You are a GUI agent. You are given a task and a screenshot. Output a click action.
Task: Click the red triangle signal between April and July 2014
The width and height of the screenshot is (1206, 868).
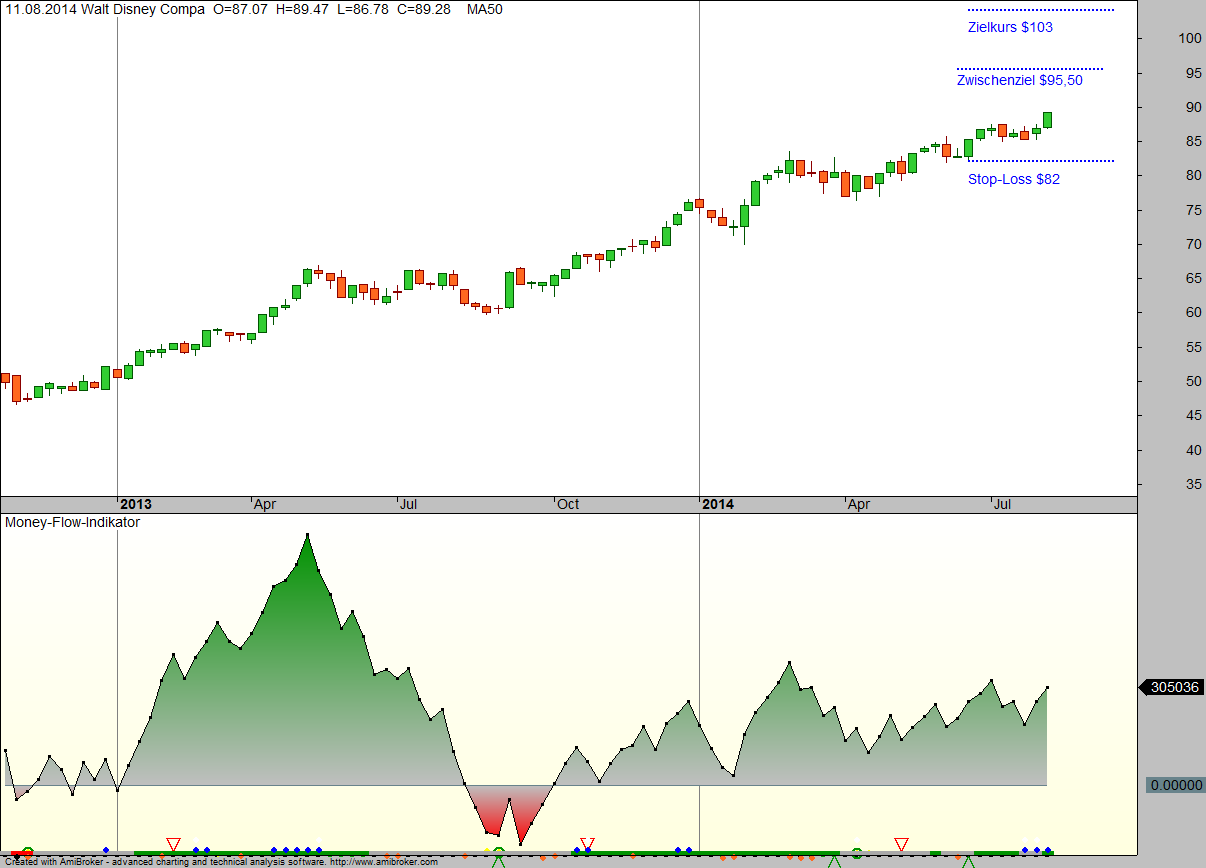[x=901, y=845]
